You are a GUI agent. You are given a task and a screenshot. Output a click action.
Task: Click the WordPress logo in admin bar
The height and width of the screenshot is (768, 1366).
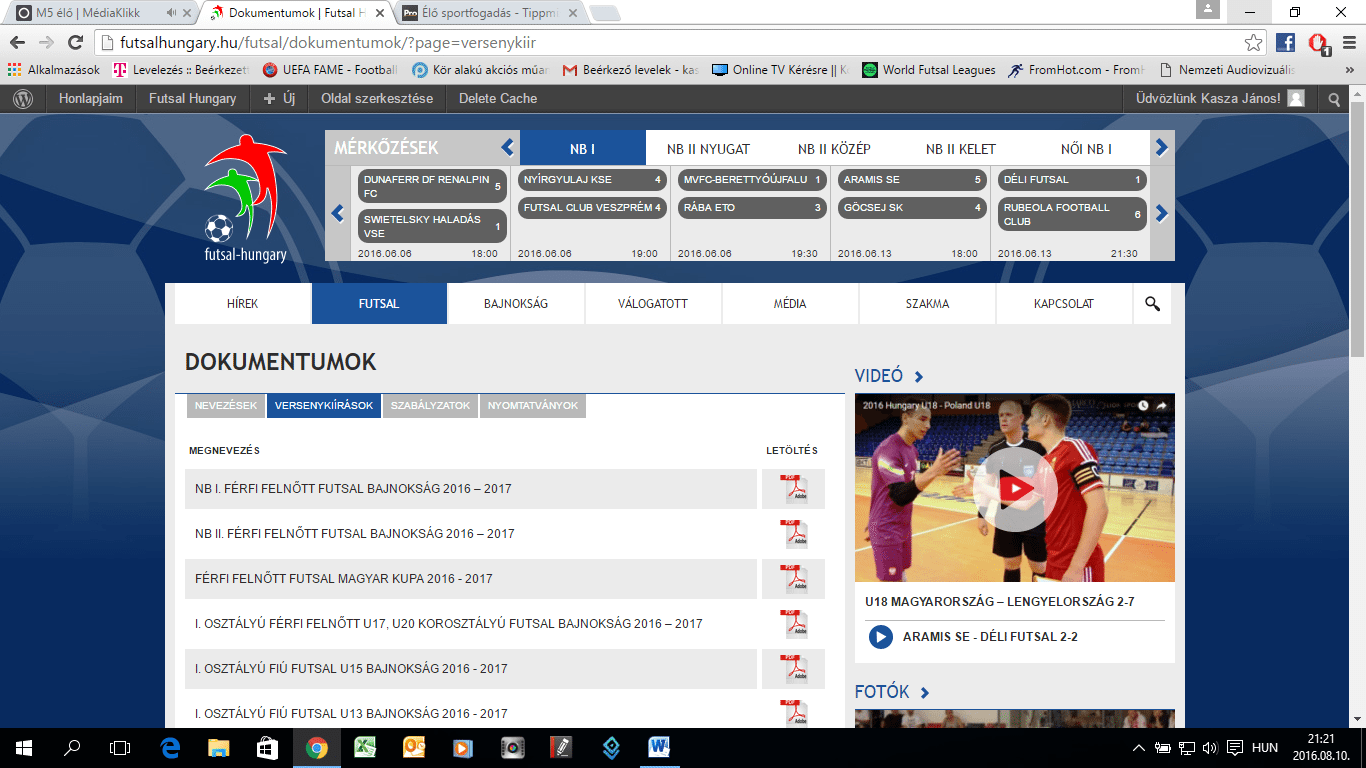click(23, 99)
